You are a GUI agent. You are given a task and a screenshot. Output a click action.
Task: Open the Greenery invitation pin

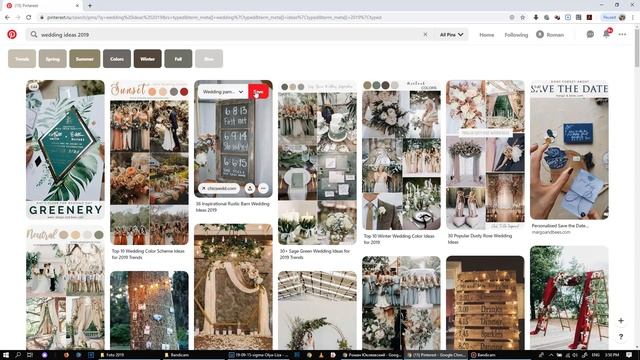65,149
